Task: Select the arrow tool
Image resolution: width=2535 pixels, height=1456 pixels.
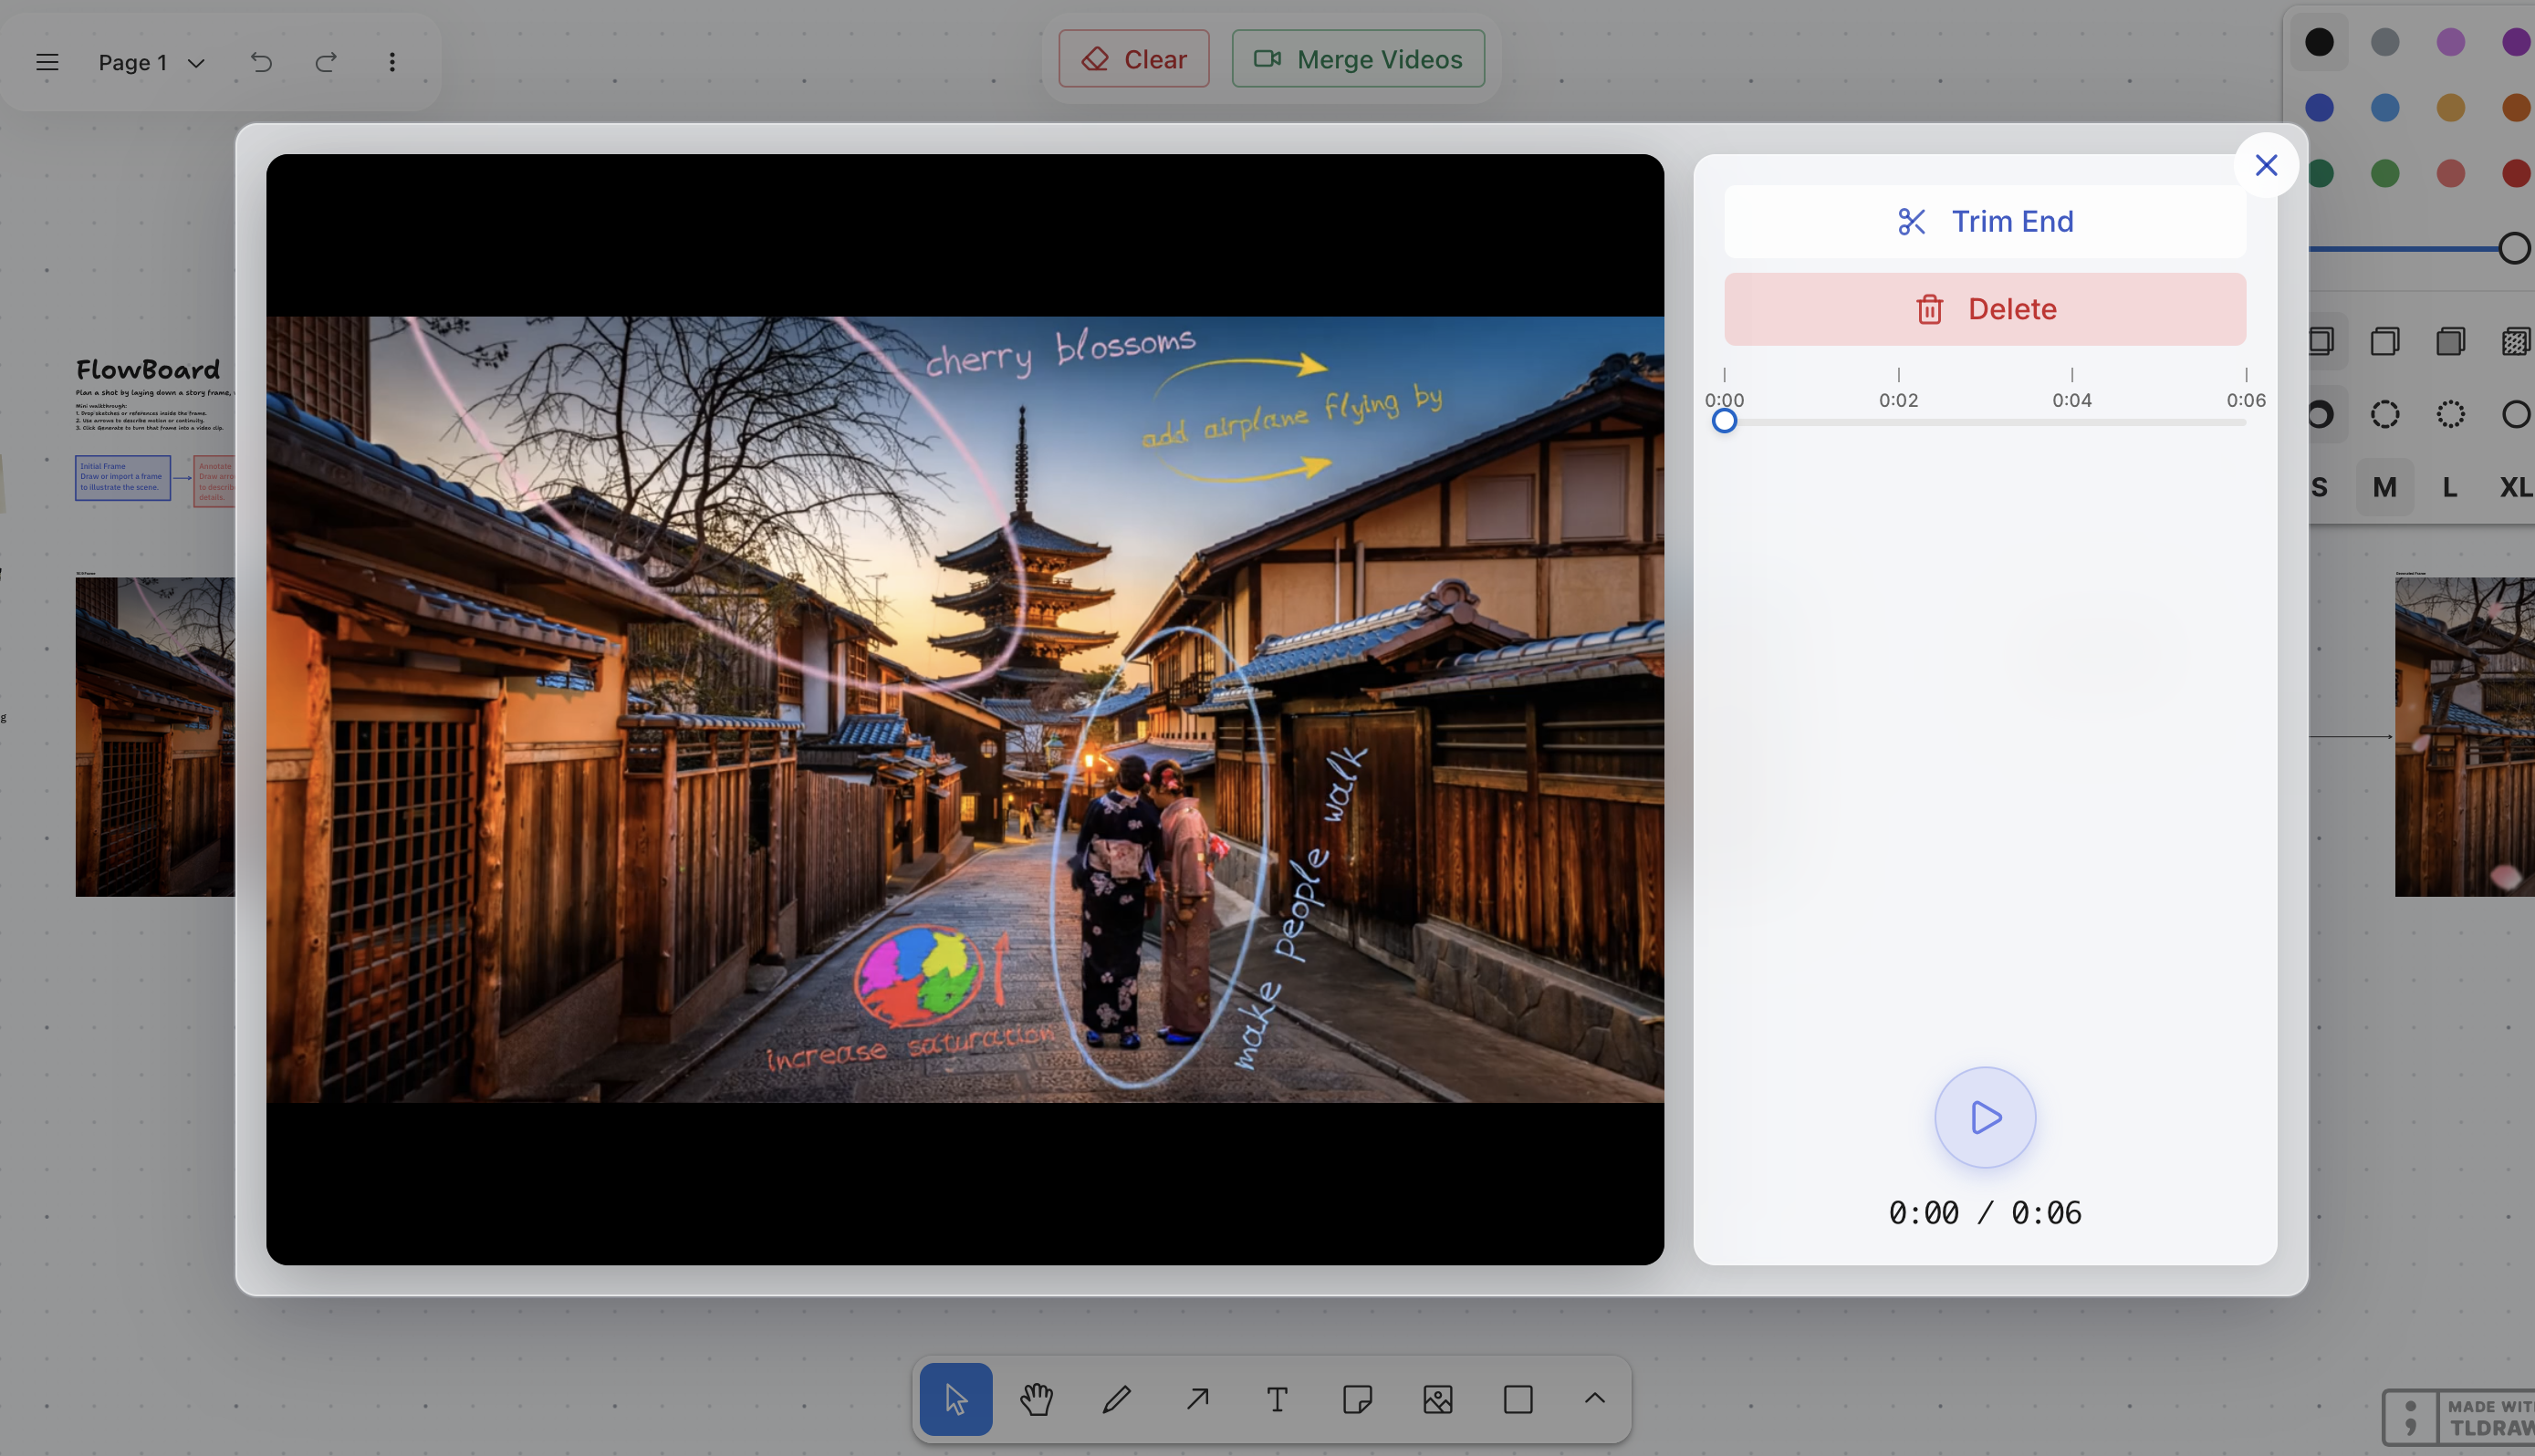Action: point(1197,1399)
